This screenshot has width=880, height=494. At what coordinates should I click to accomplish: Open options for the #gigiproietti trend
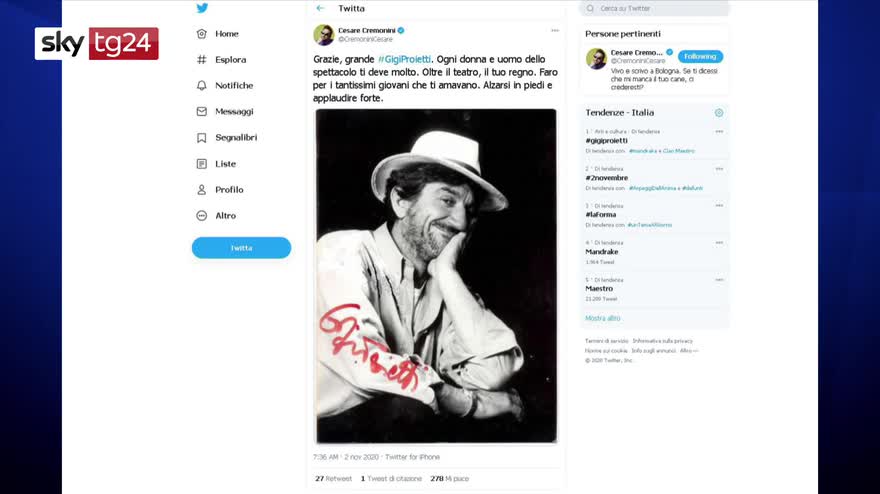tap(719, 131)
